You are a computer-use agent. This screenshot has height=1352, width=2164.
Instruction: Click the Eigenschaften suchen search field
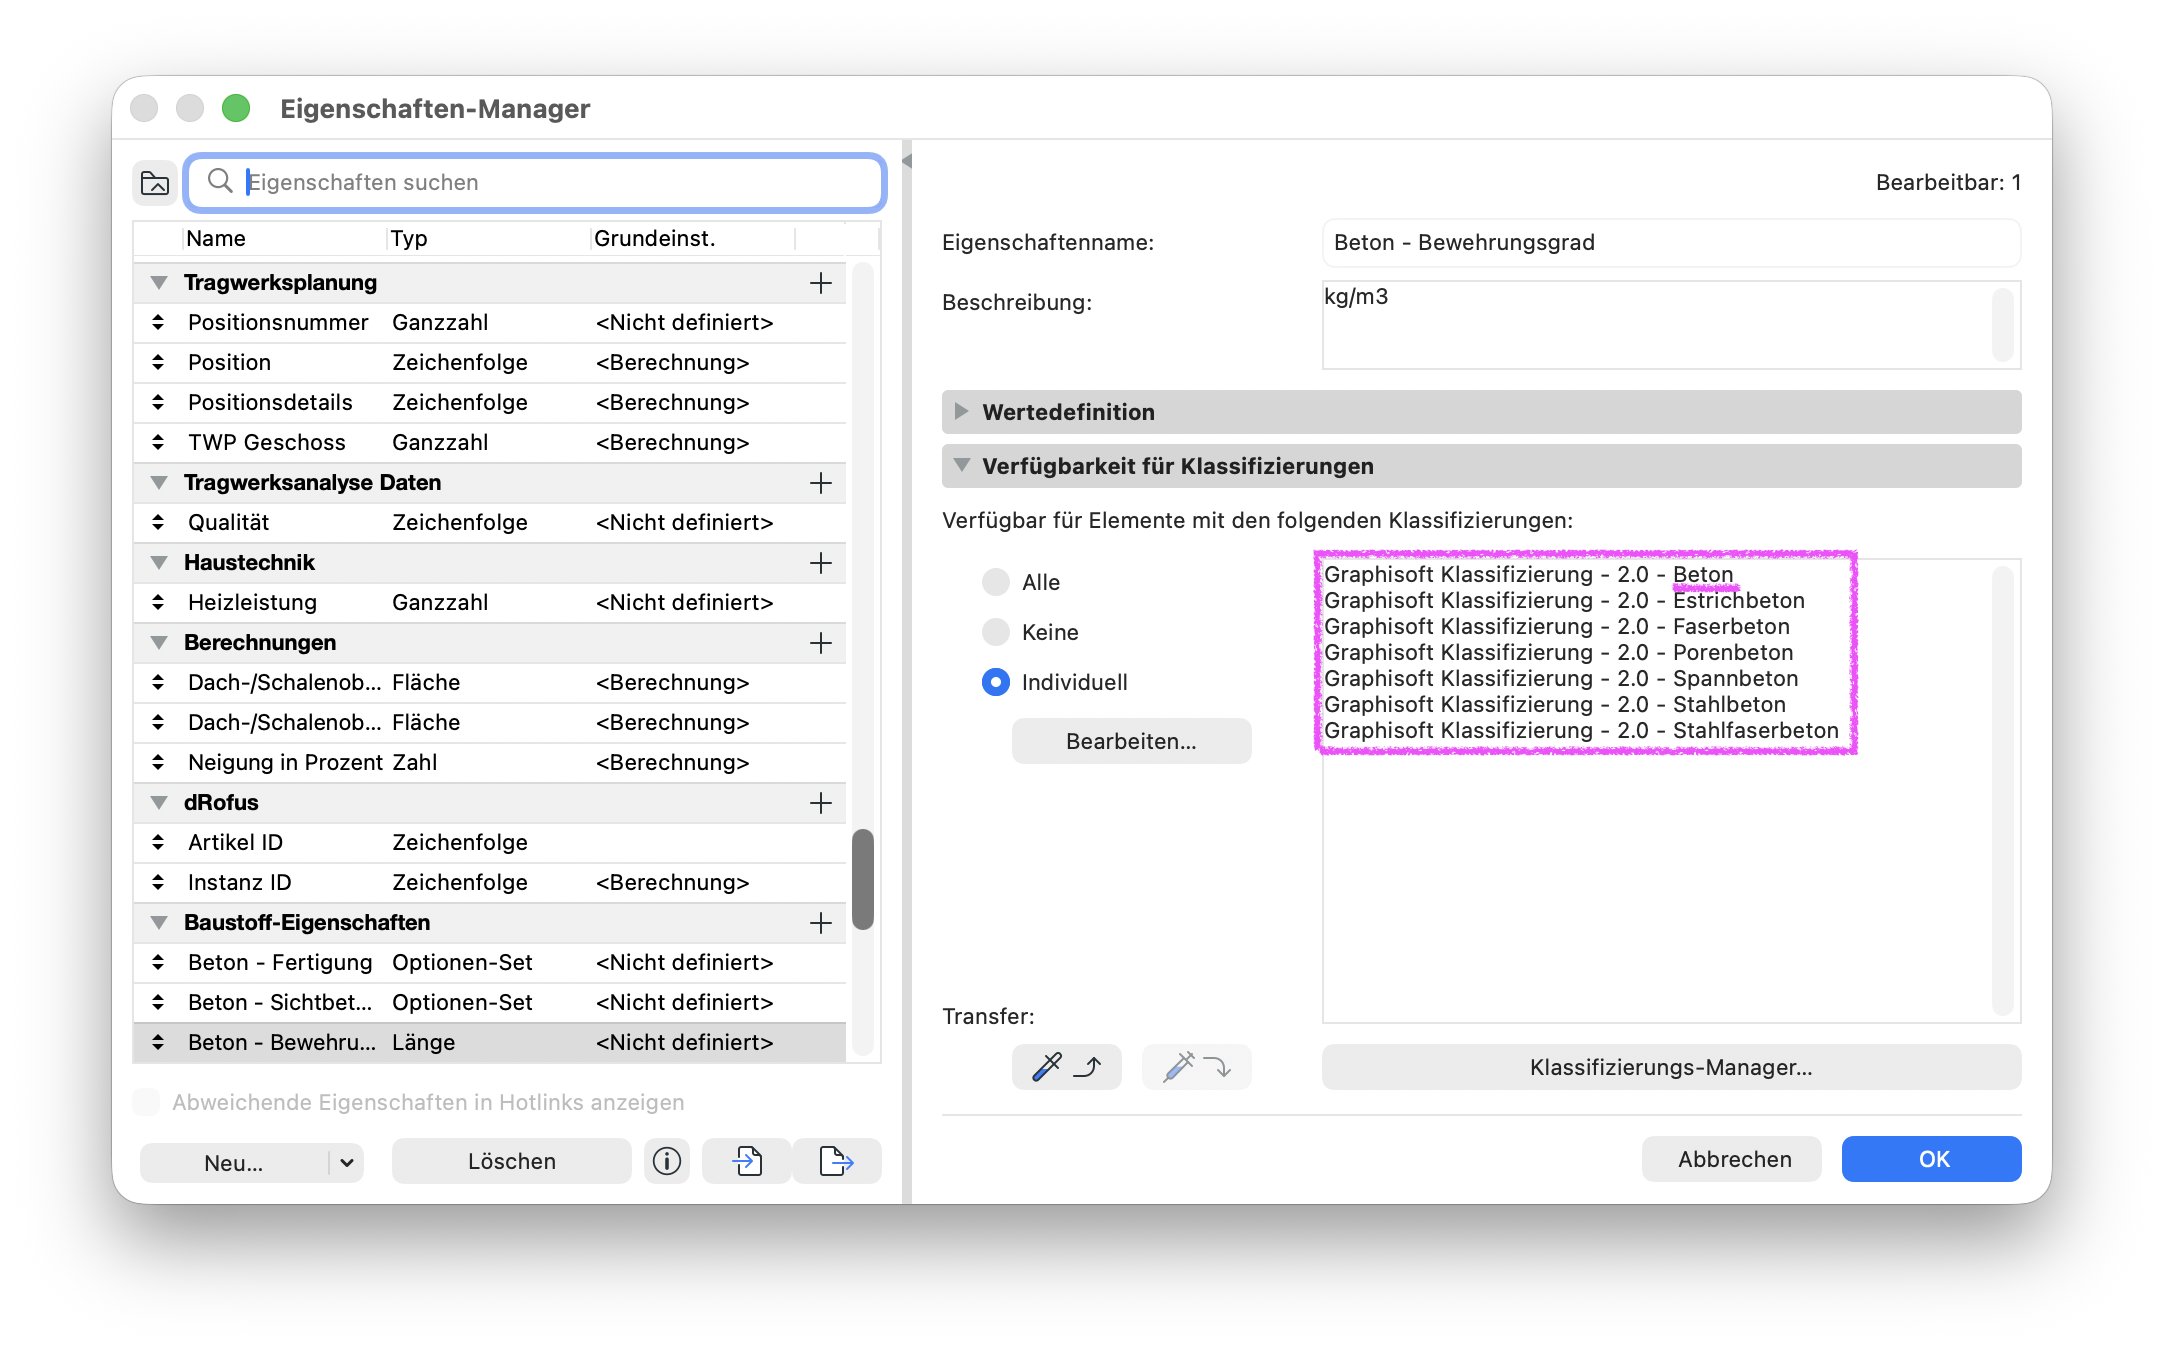(535, 182)
